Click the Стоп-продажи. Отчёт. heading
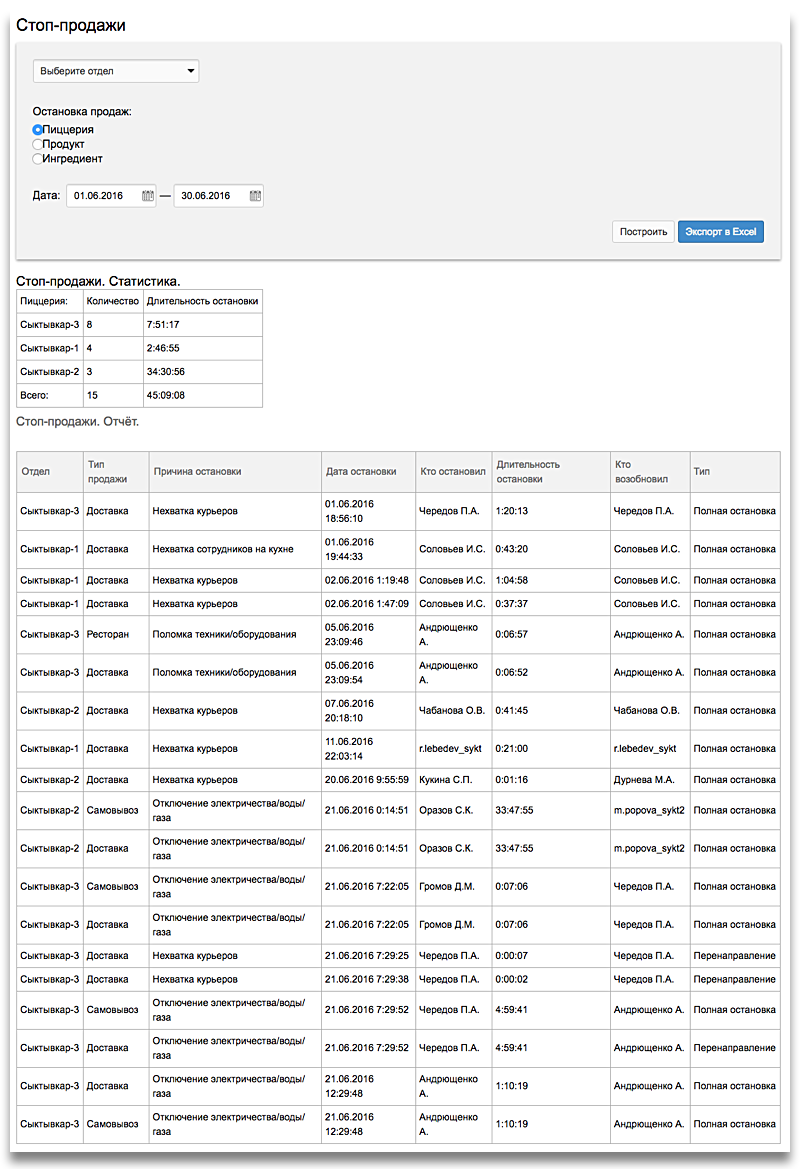The height and width of the screenshot is (1169, 804). coord(78,422)
